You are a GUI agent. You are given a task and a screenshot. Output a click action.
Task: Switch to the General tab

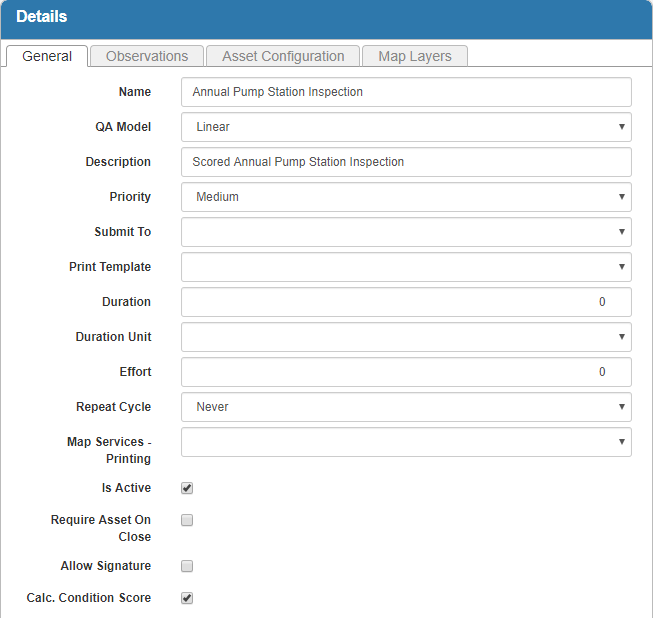click(47, 57)
